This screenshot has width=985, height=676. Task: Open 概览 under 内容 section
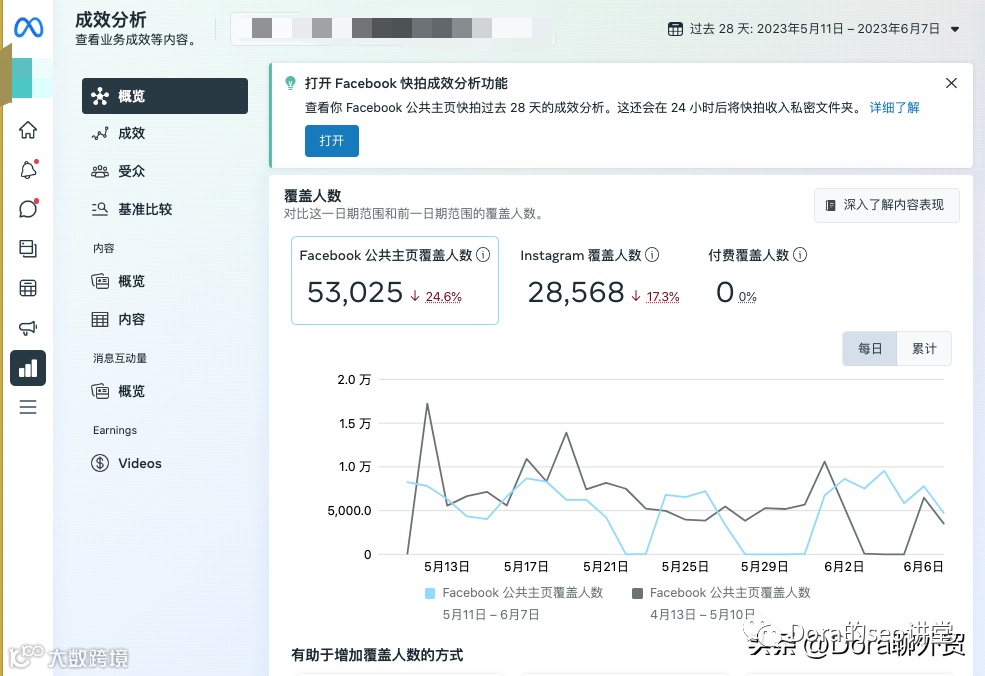pos(165,281)
